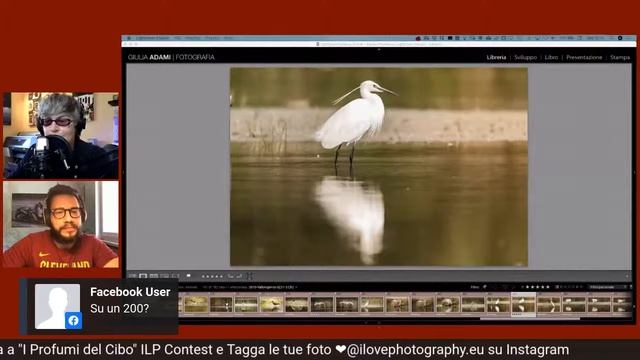The height and width of the screenshot is (360, 640).
Task: Open the Apple menu in the macOS menu bar
Action: tap(129, 38)
